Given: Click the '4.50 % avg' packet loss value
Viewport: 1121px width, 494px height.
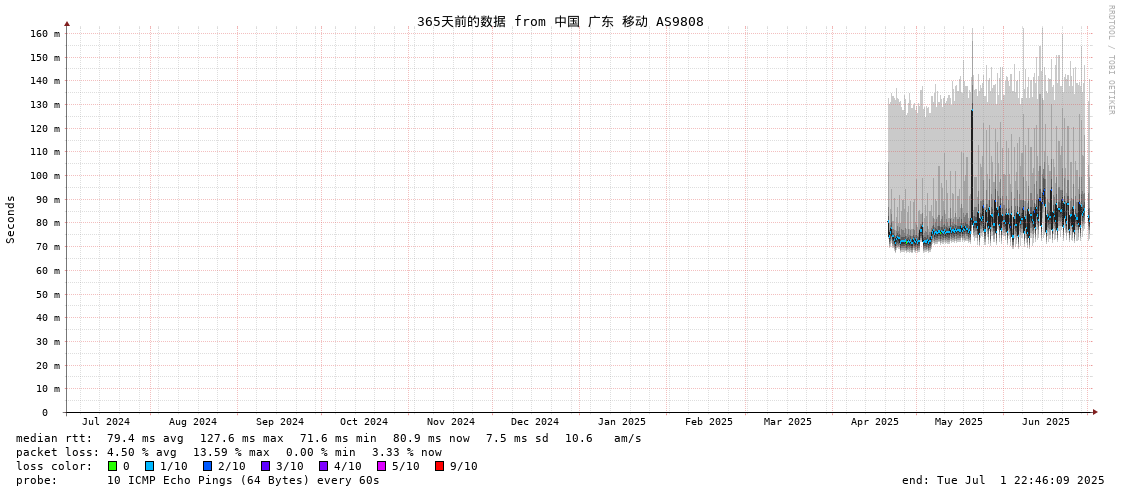Looking at the screenshot, I should coord(144,453).
